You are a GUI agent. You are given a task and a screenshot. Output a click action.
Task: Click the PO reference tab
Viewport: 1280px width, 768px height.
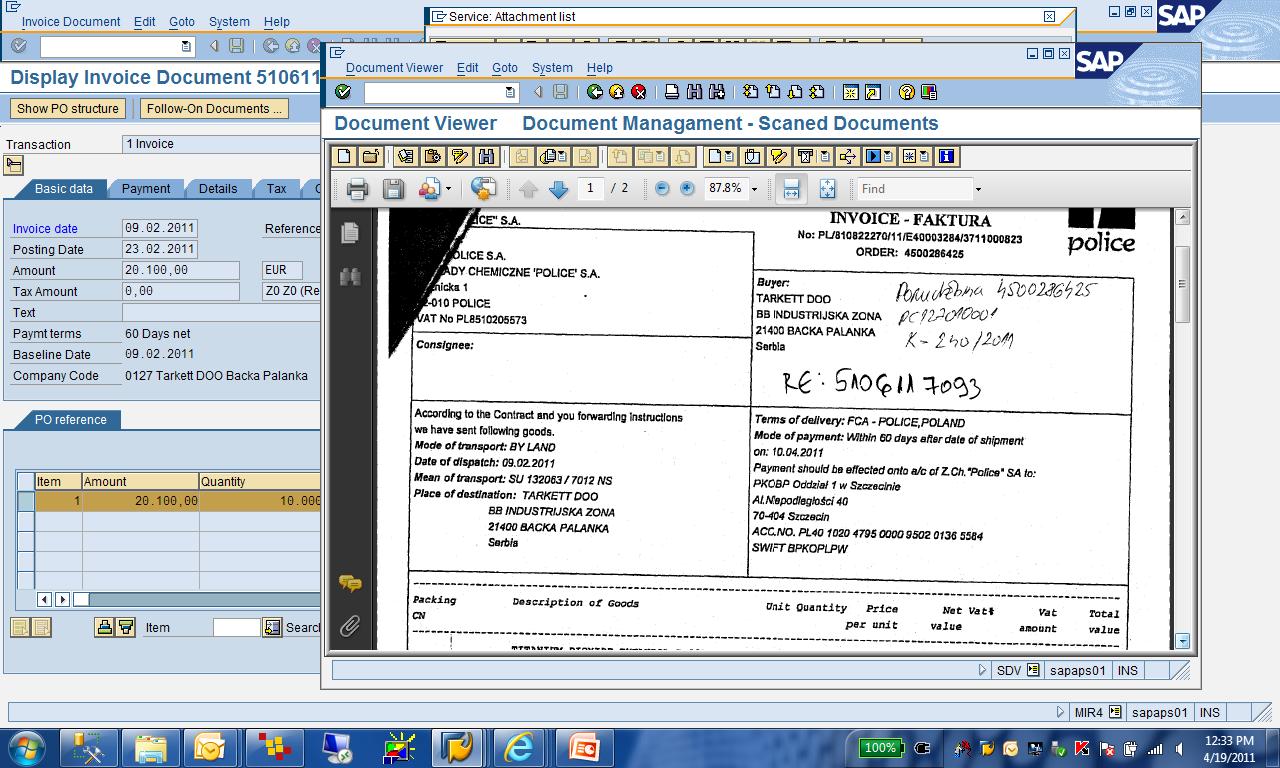pos(71,420)
